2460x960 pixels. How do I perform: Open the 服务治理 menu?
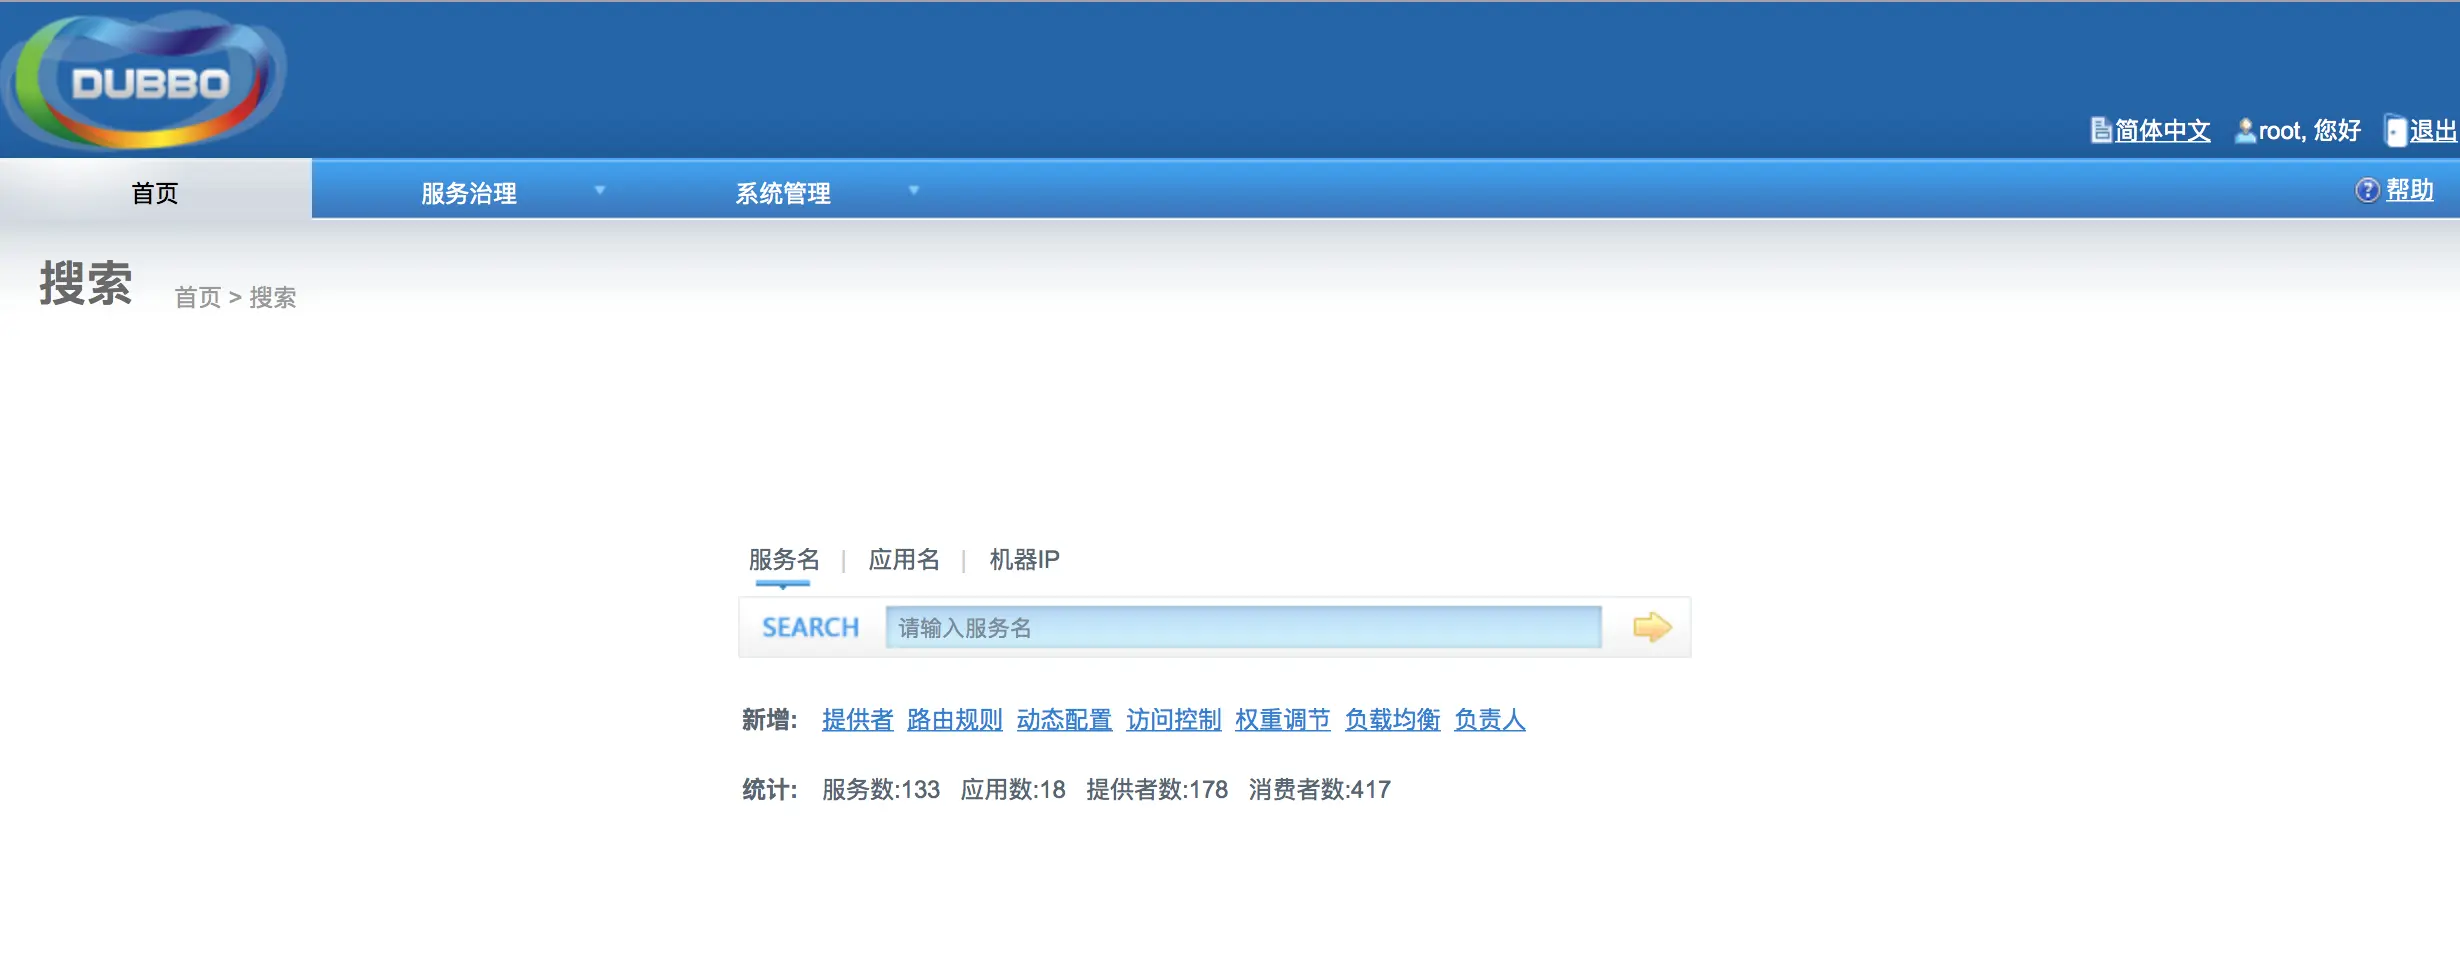pyautogui.click(x=469, y=193)
